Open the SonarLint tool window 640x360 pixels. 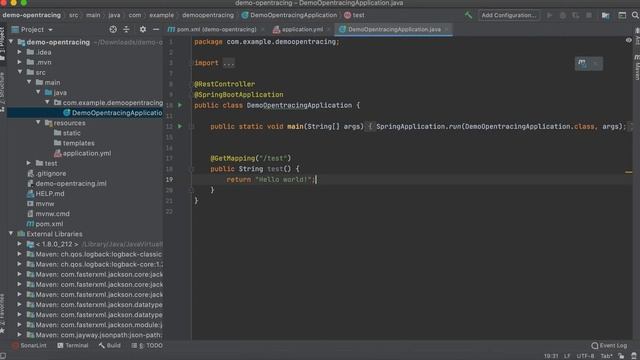29,345
